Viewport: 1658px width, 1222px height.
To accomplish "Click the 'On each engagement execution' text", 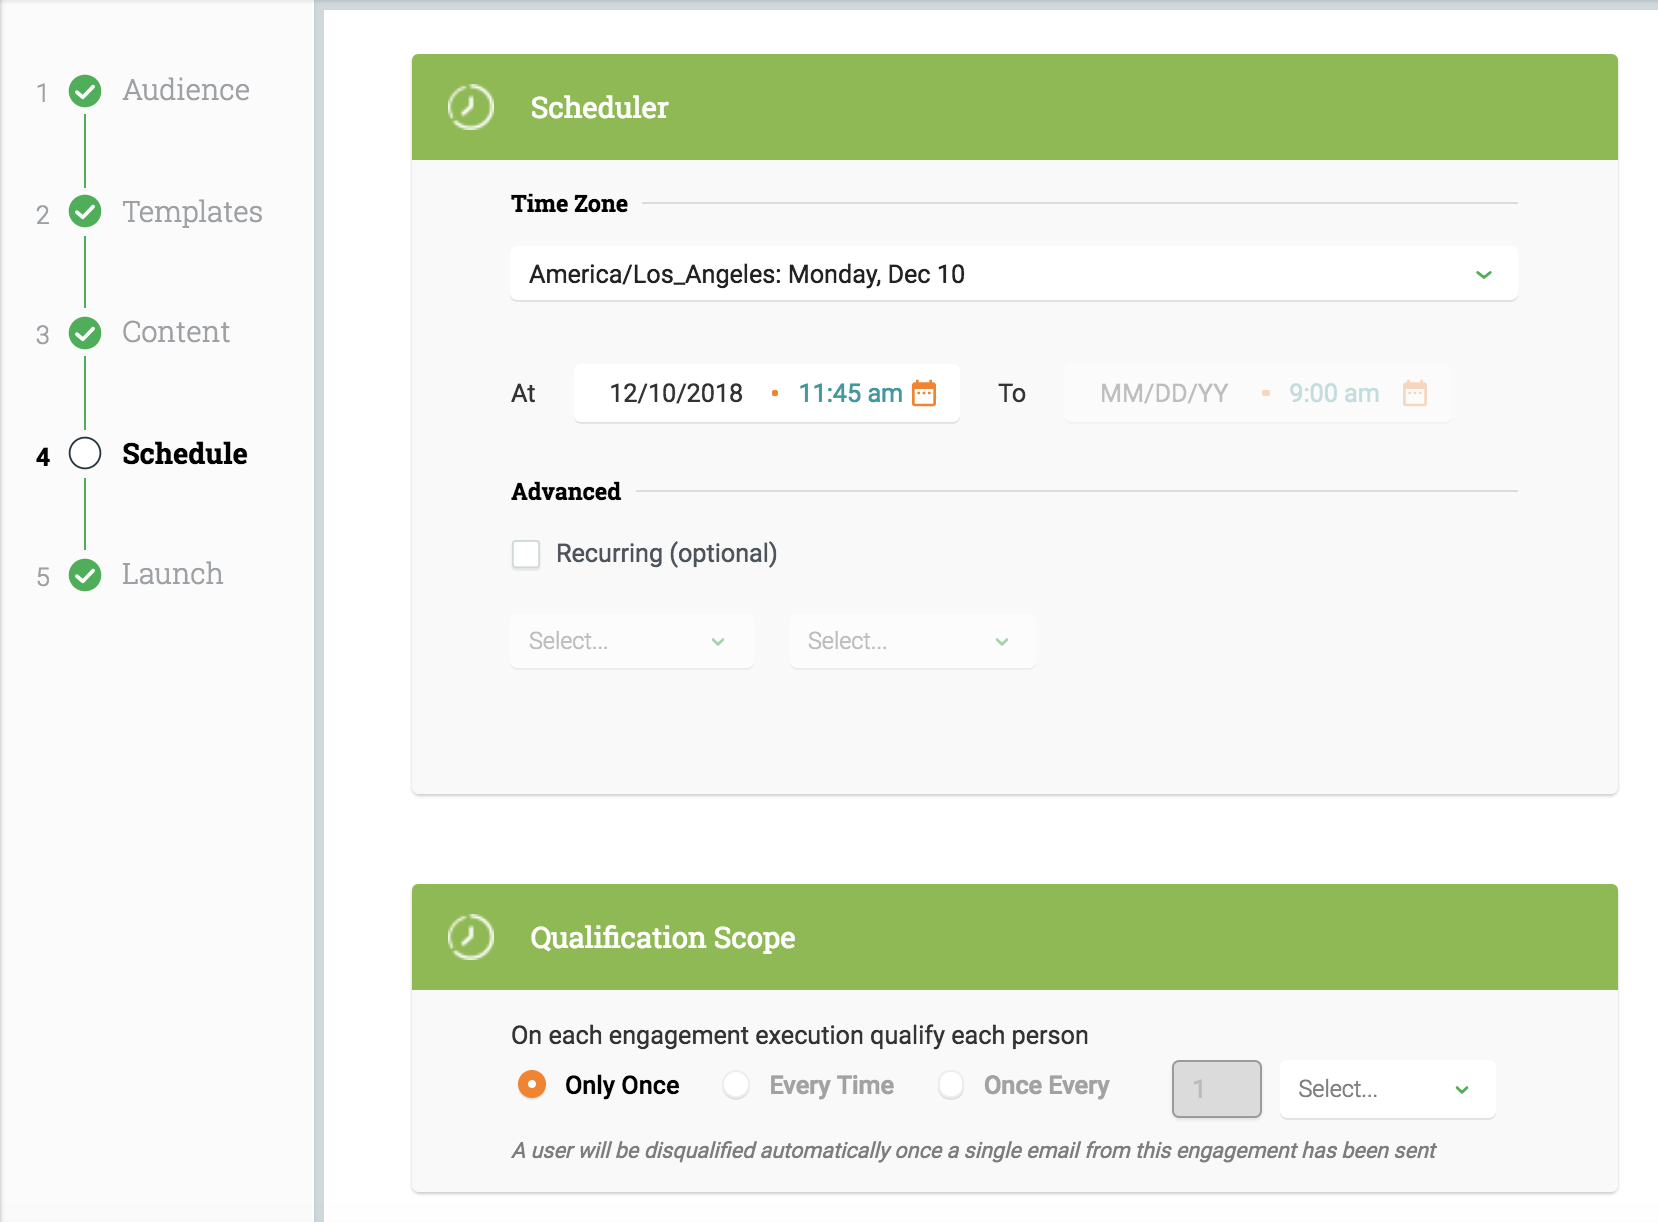I will point(800,1035).
